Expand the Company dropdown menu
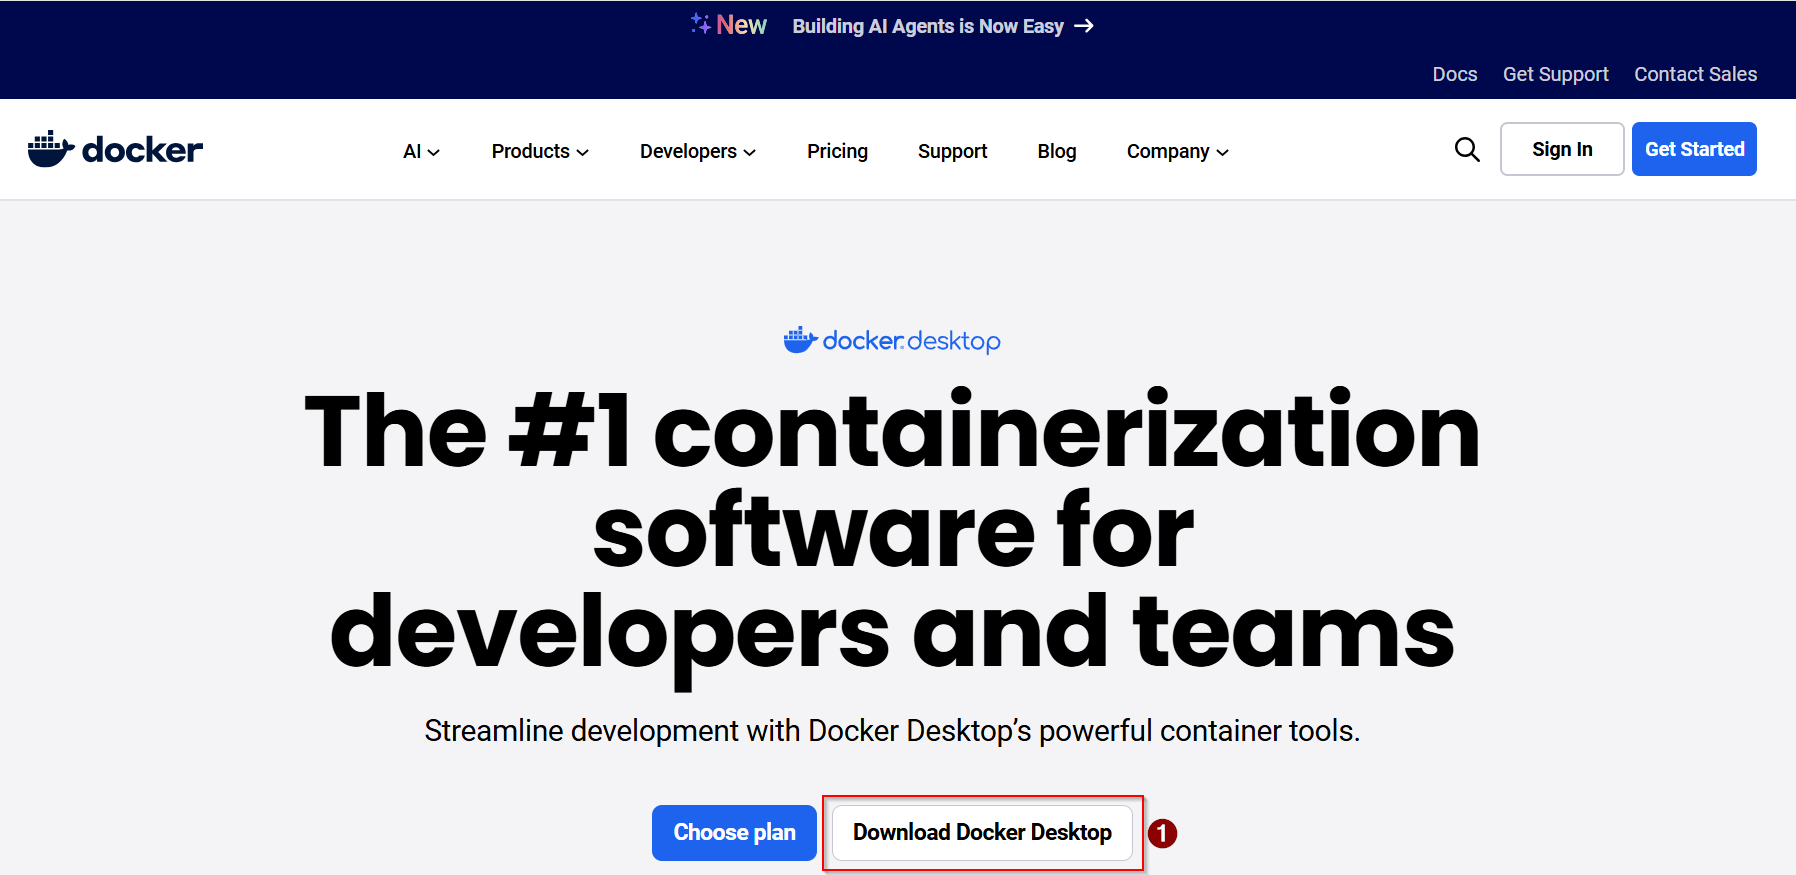 point(1177,151)
